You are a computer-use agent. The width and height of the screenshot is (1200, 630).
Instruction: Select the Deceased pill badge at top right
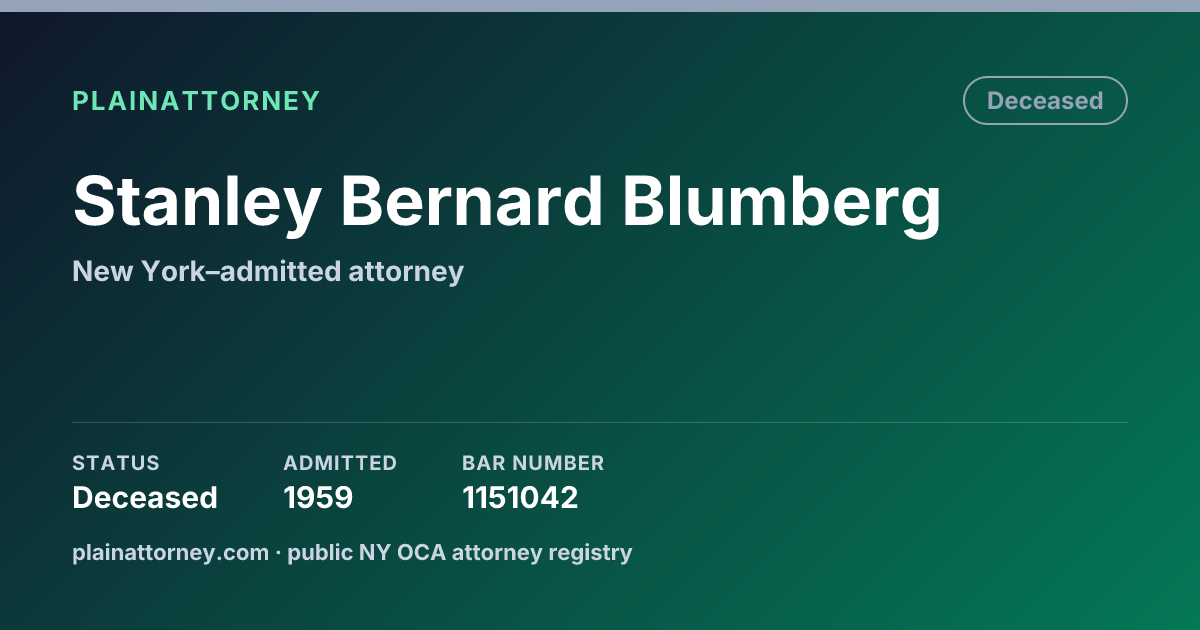coord(1045,101)
